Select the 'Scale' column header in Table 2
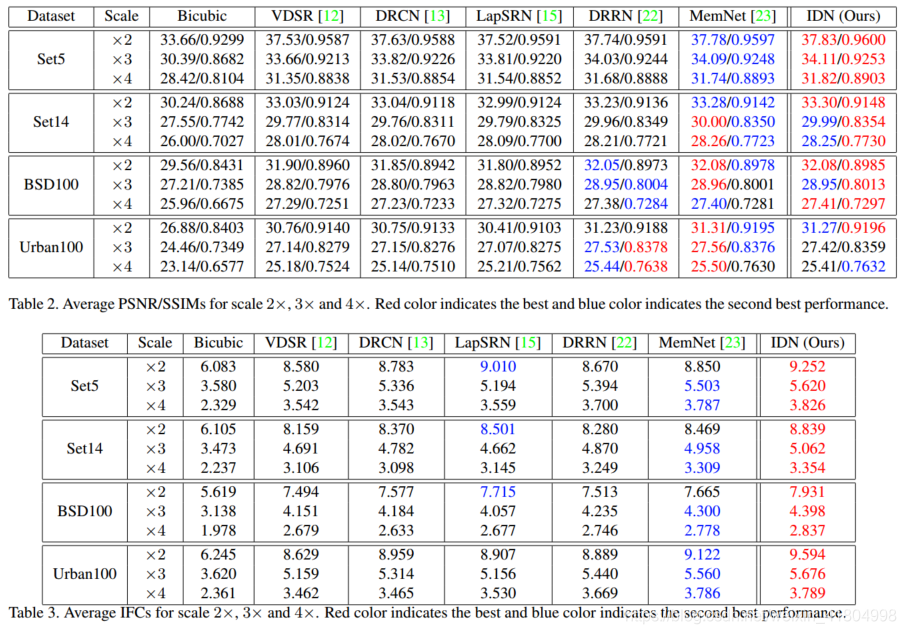This screenshot has width=906, height=634. tap(121, 16)
